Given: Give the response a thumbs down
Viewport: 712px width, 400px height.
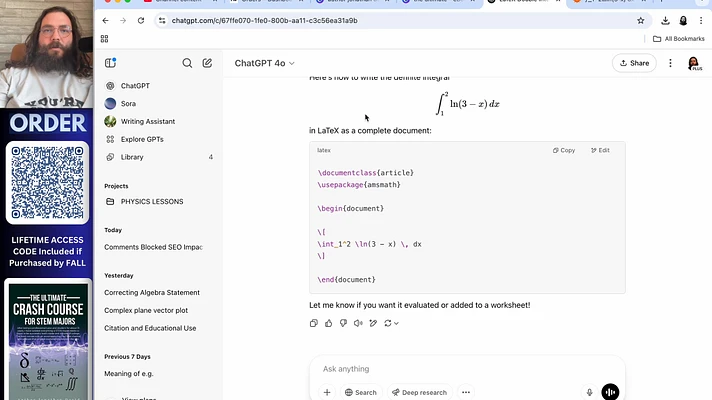Looking at the screenshot, I should click(x=343, y=323).
